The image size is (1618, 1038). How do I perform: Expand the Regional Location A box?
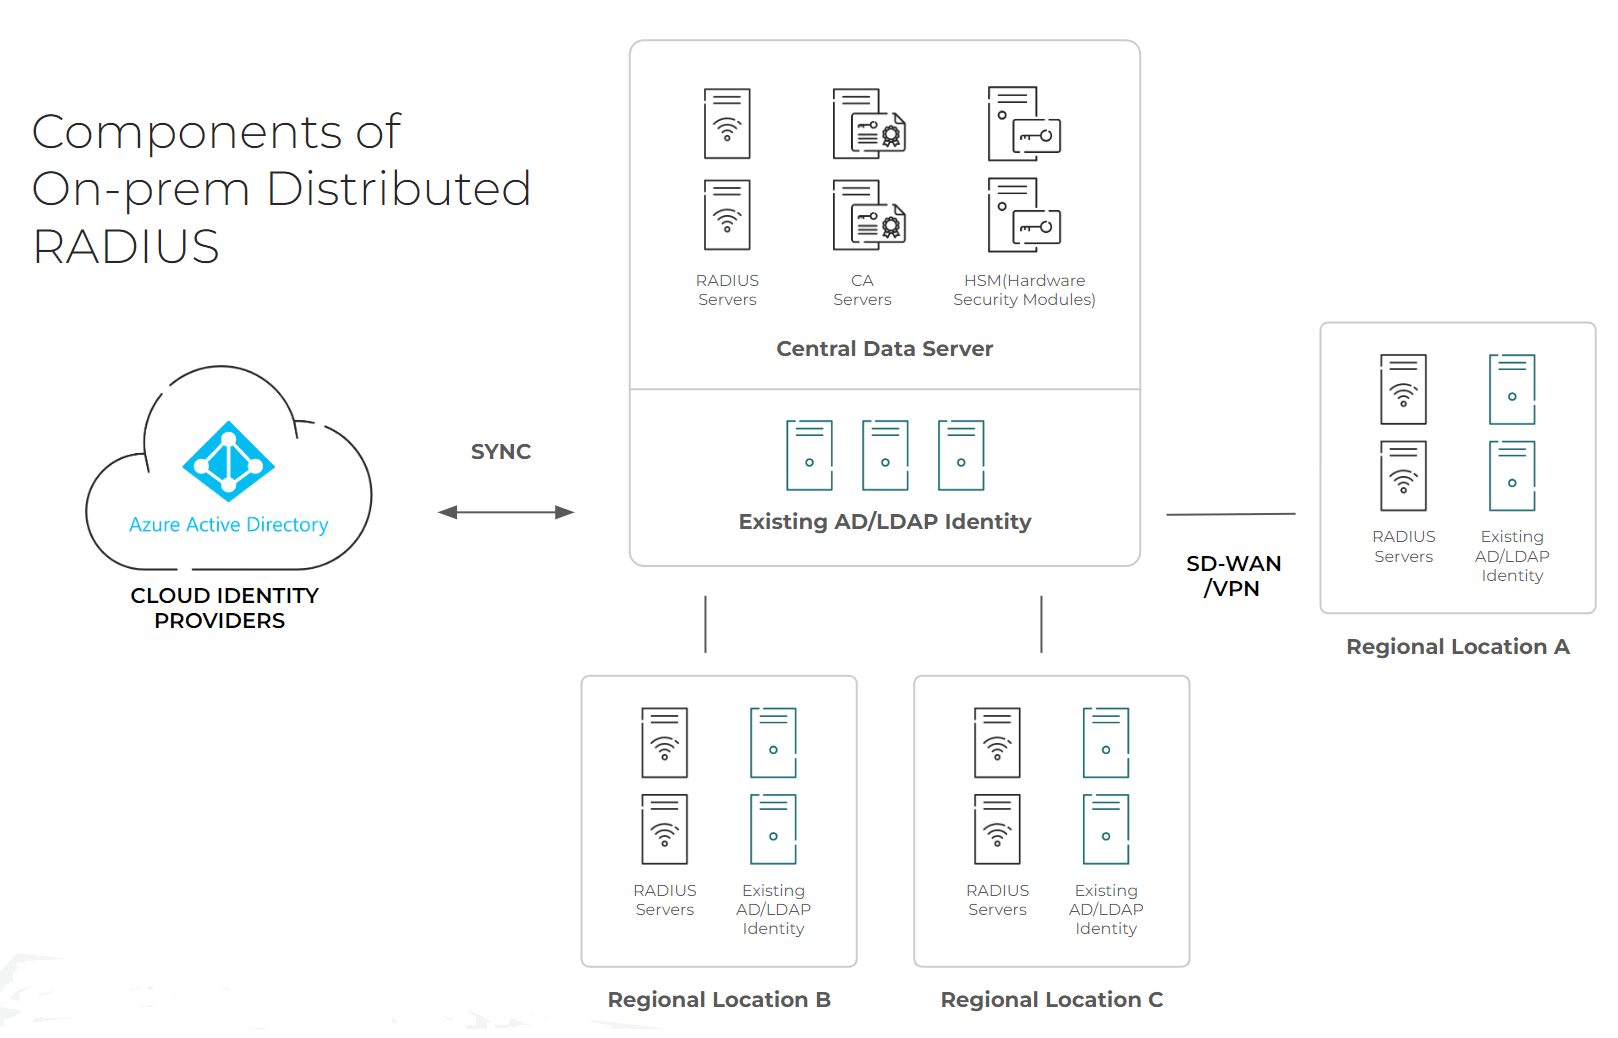coord(1457,466)
